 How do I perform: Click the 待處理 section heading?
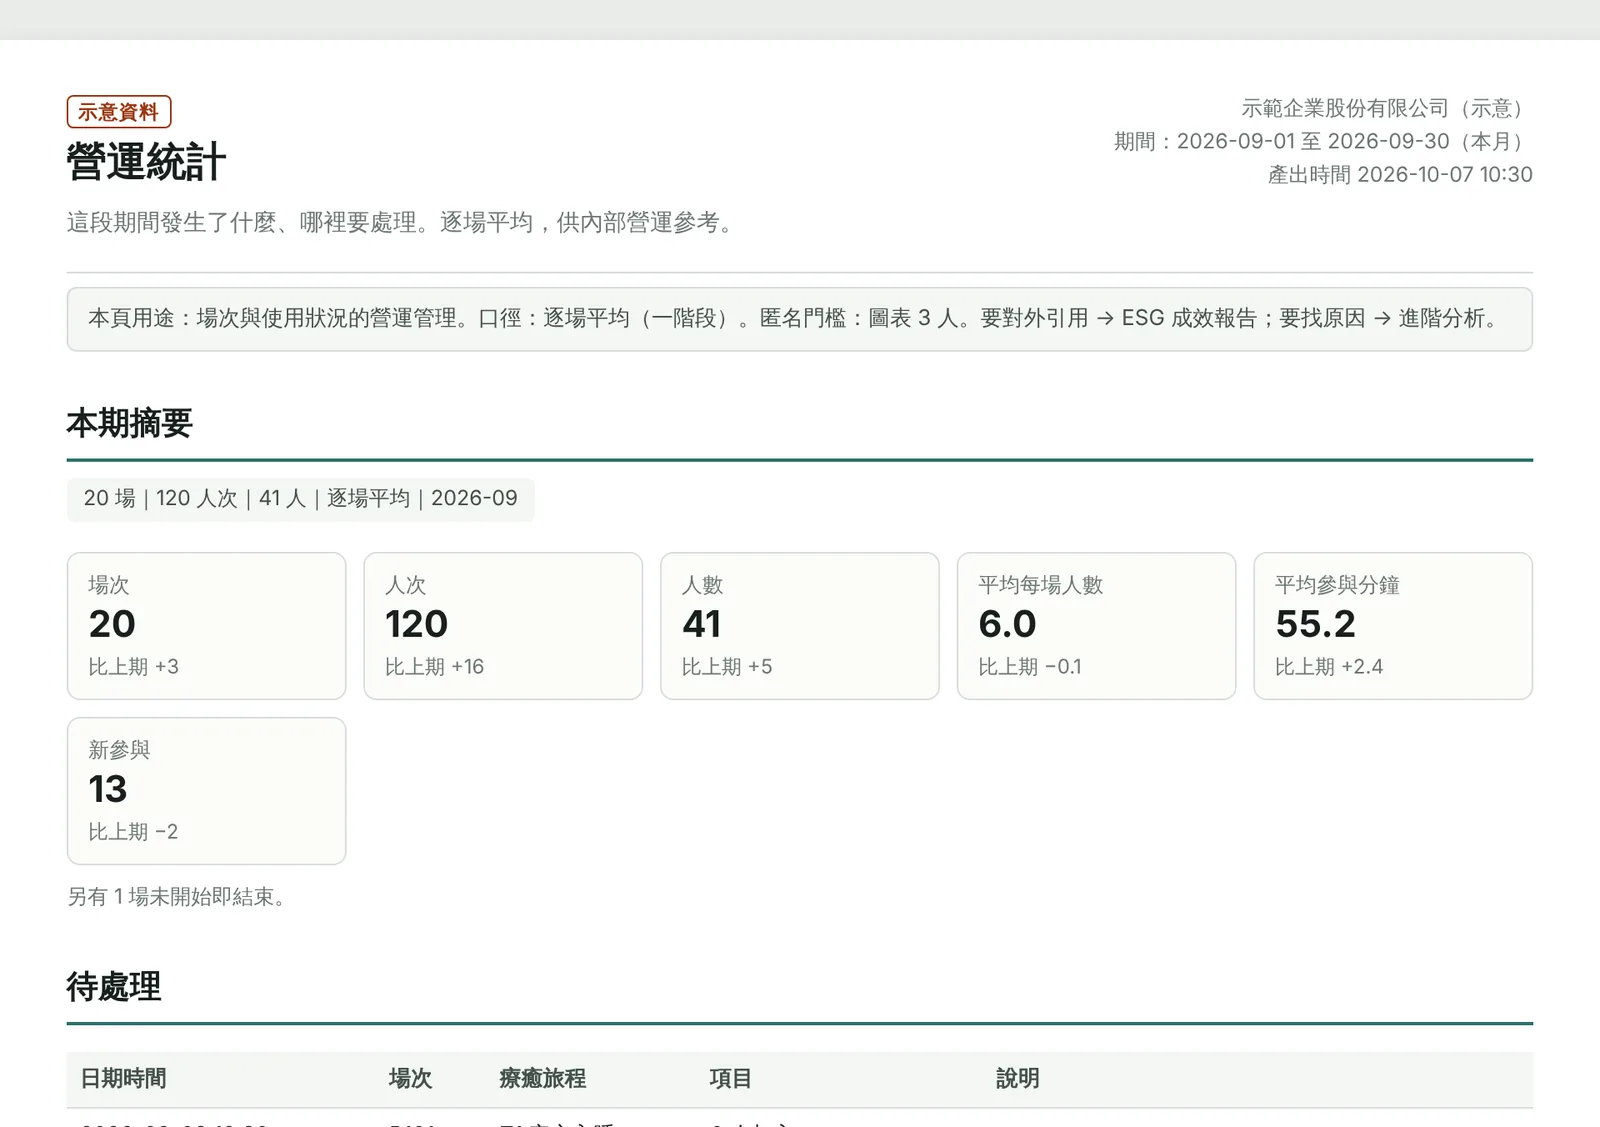click(x=114, y=987)
